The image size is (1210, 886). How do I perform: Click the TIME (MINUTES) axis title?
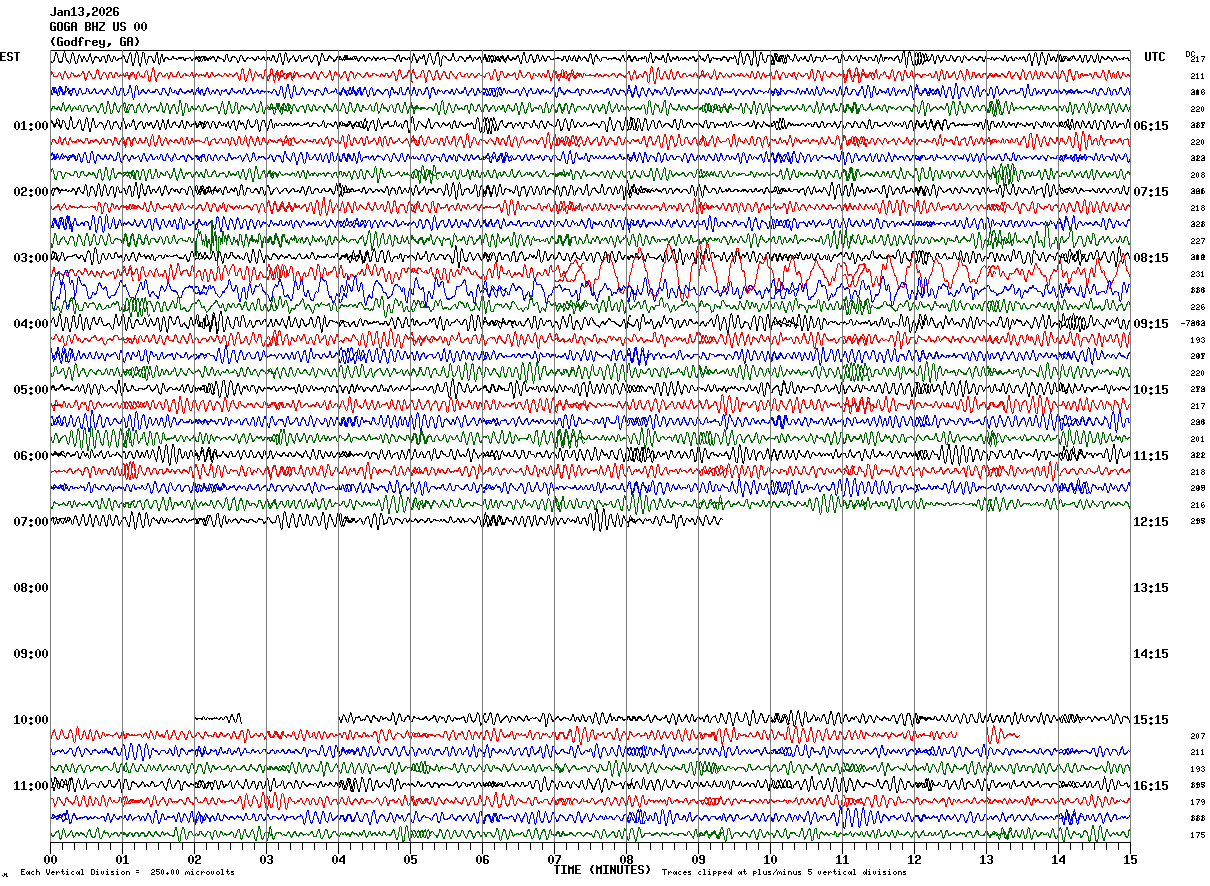(x=602, y=870)
